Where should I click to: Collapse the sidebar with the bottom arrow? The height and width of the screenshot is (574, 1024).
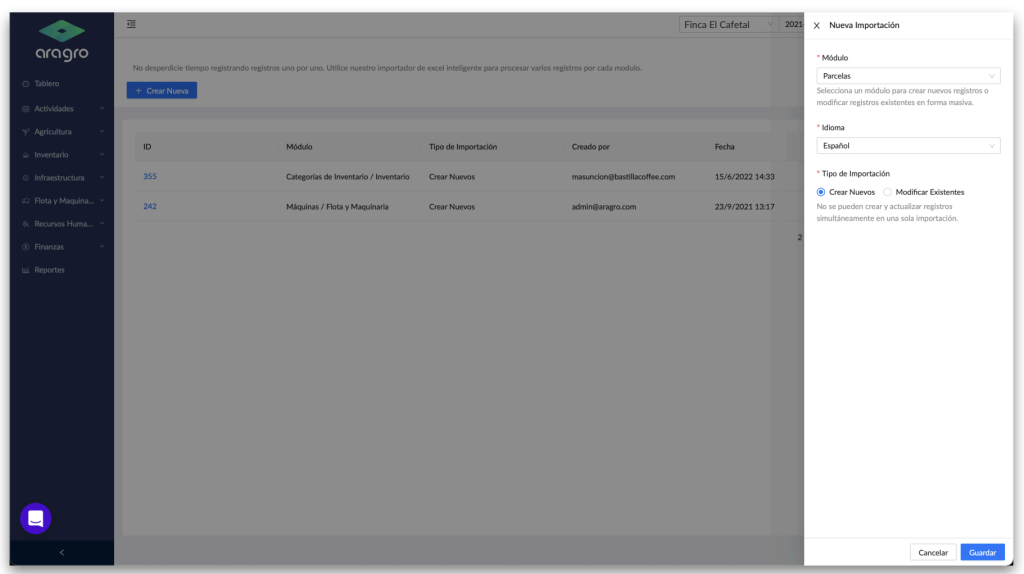(x=62, y=552)
